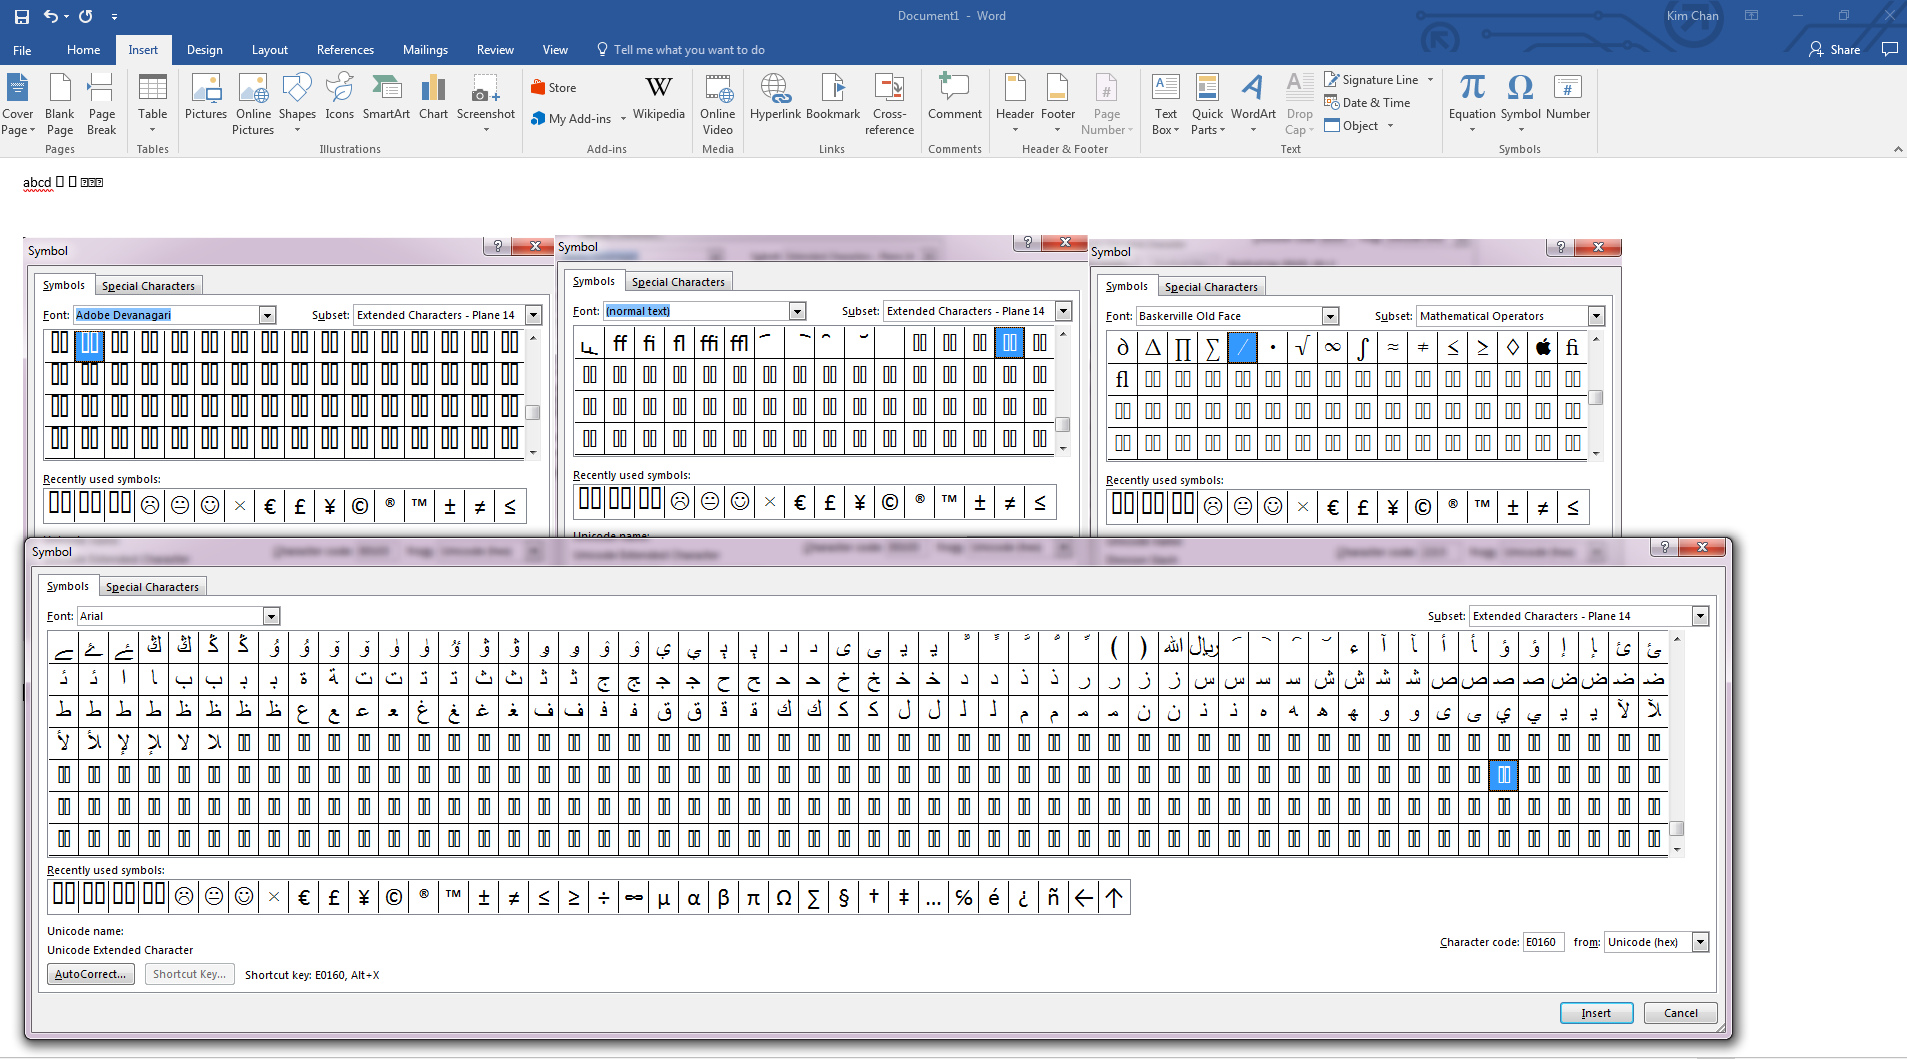Insert a SmartArt graphic
This screenshot has width=1907, height=1059.
tap(386, 97)
